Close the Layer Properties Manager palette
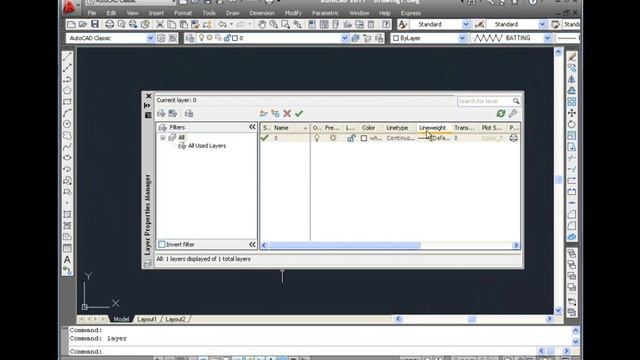 [x=148, y=96]
